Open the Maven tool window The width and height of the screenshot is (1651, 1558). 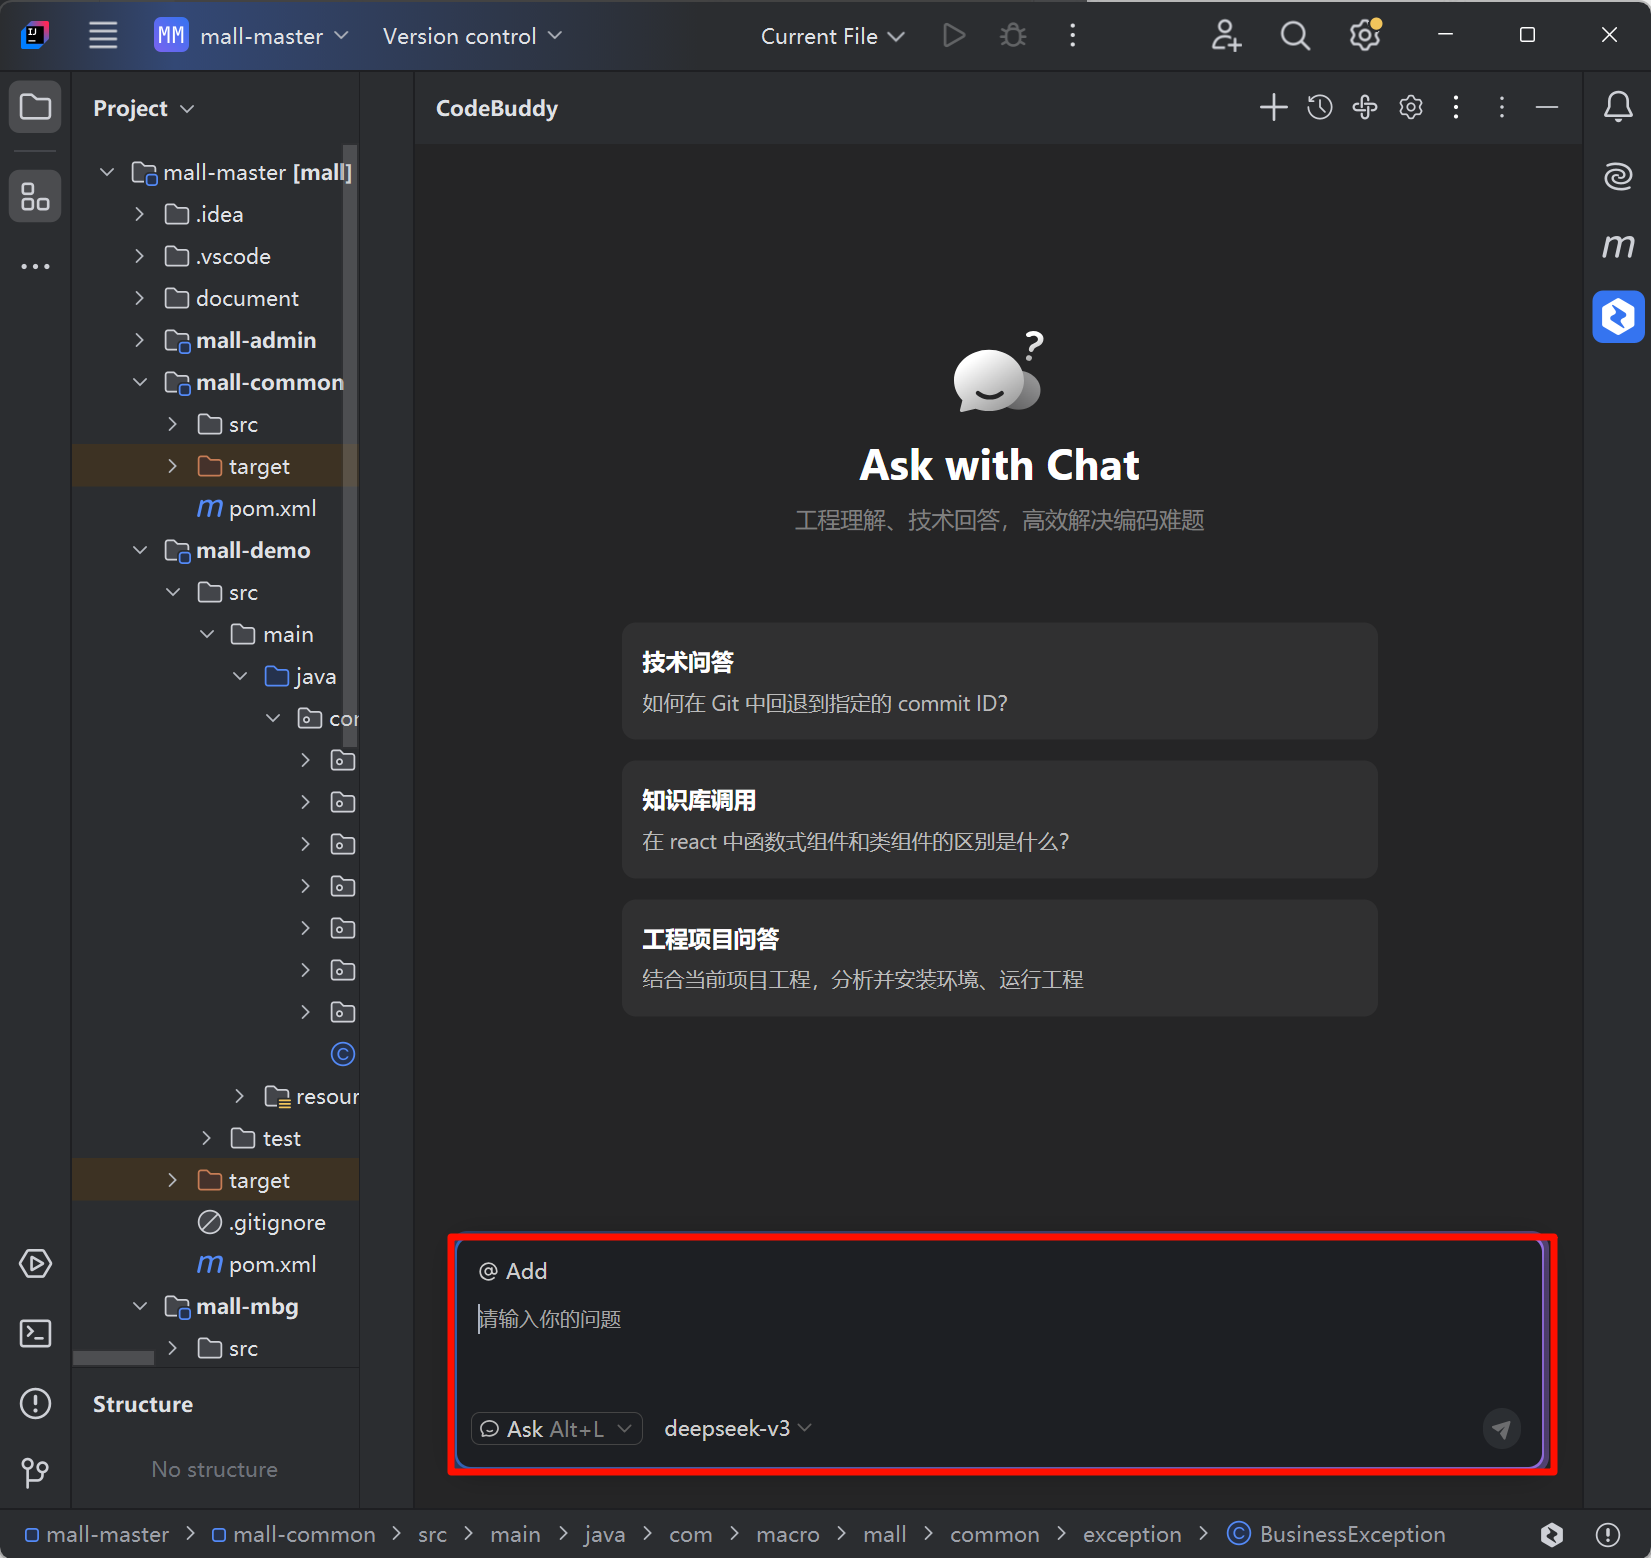(1617, 246)
